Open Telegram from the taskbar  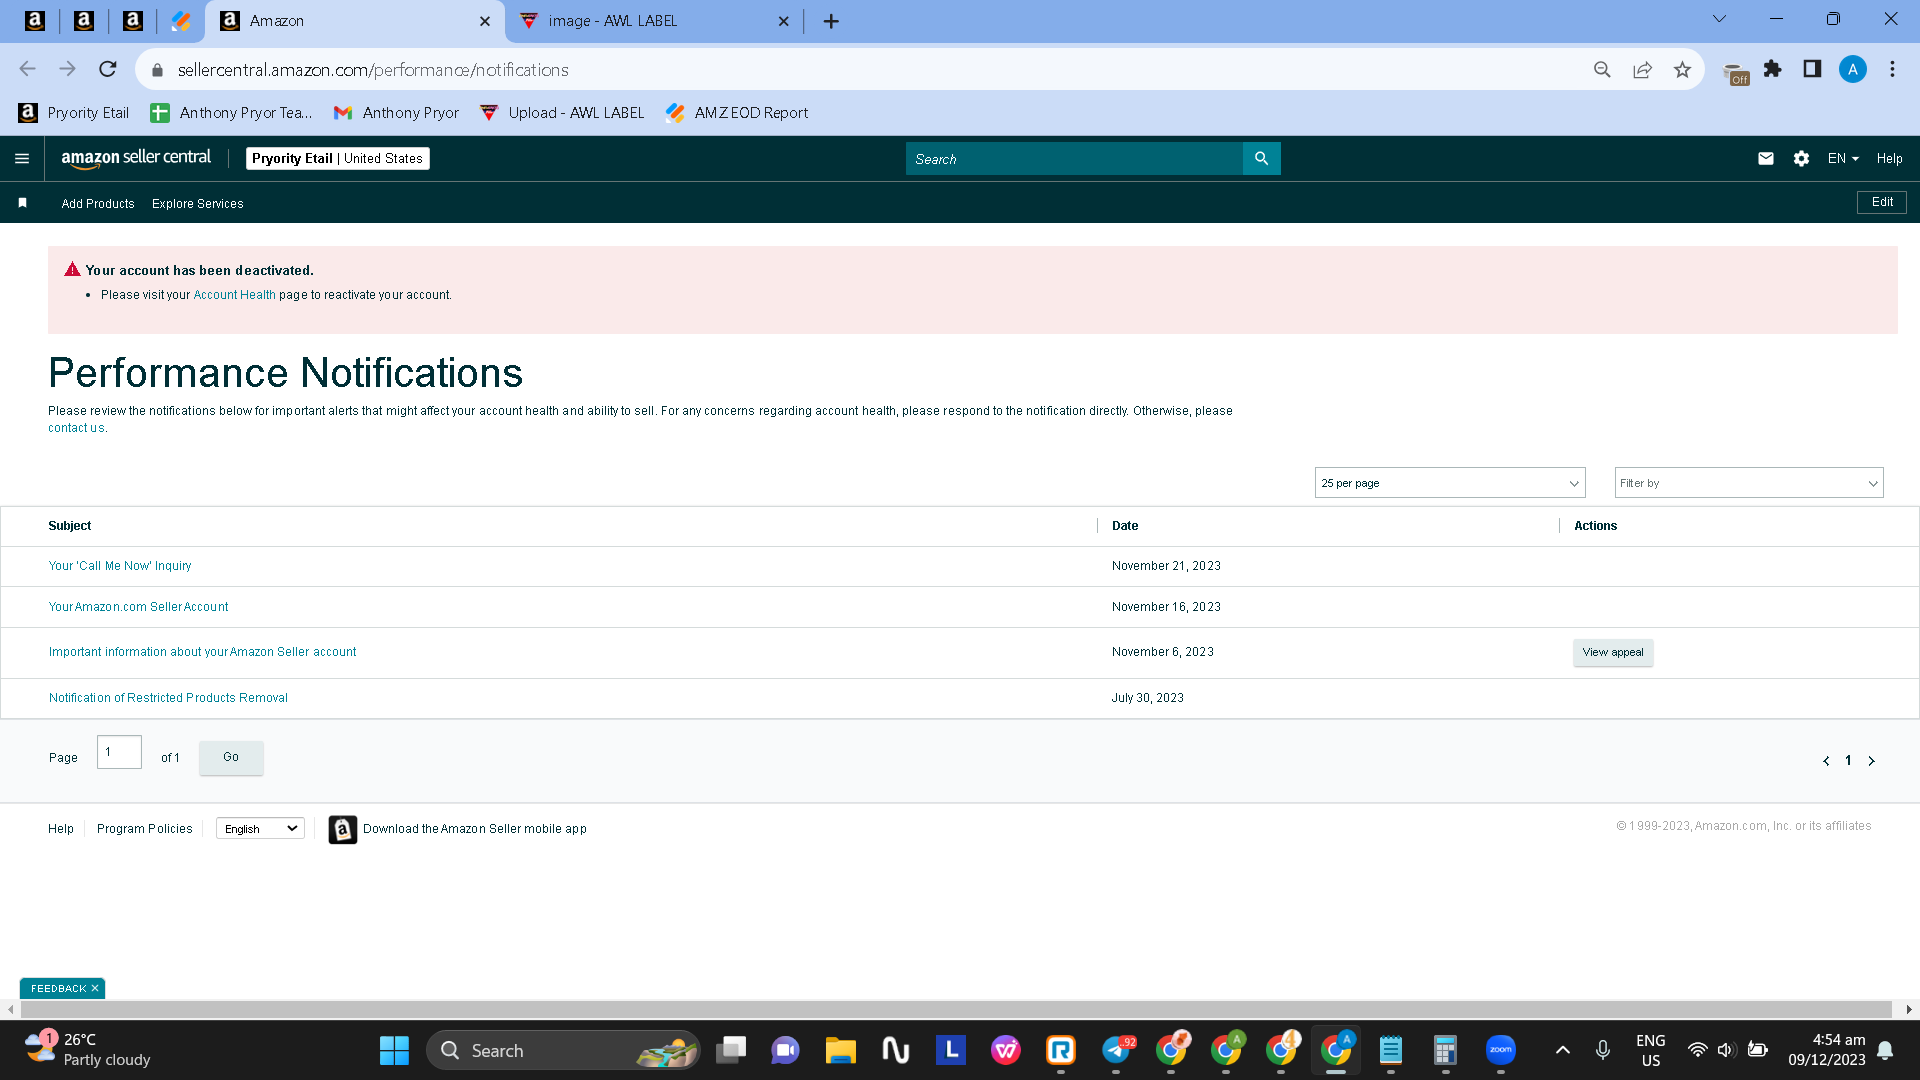1116,1050
